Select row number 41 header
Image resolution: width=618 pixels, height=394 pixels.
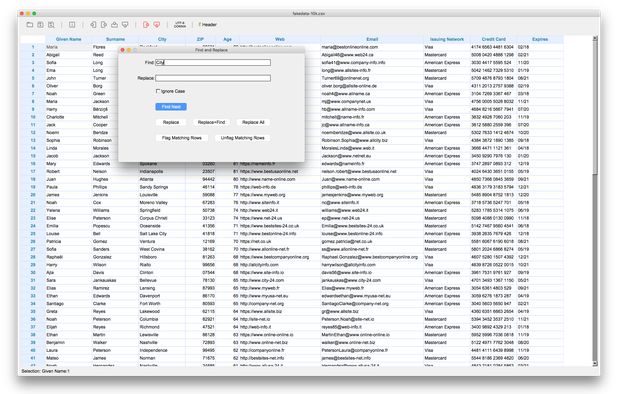pos(33,358)
